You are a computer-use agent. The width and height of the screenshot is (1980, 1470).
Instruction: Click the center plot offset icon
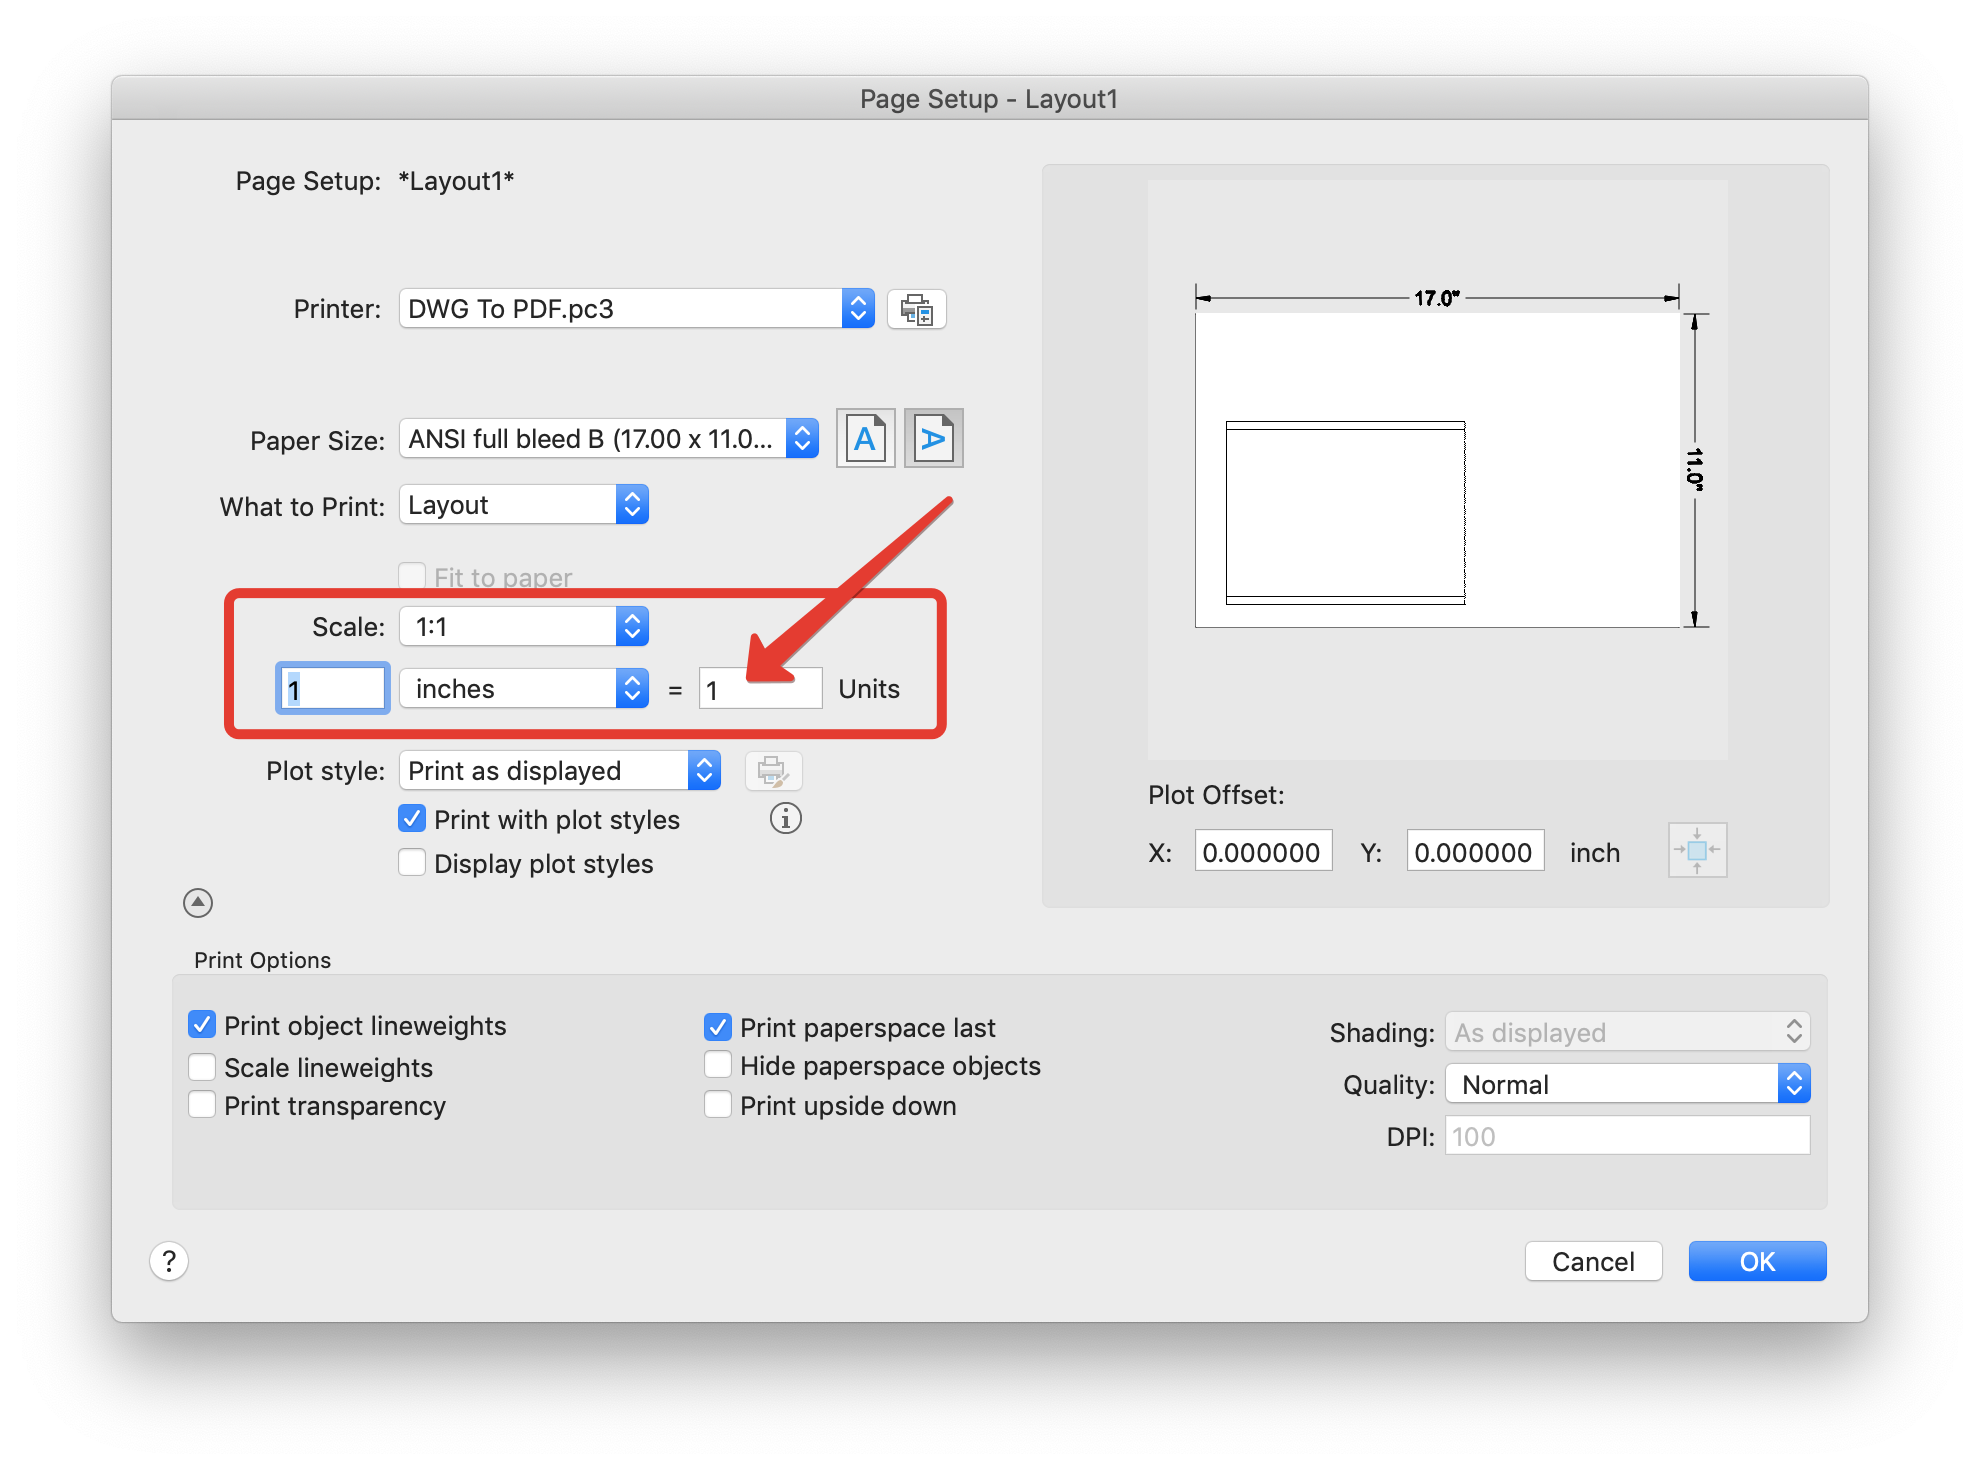pyautogui.click(x=1696, y=851)
